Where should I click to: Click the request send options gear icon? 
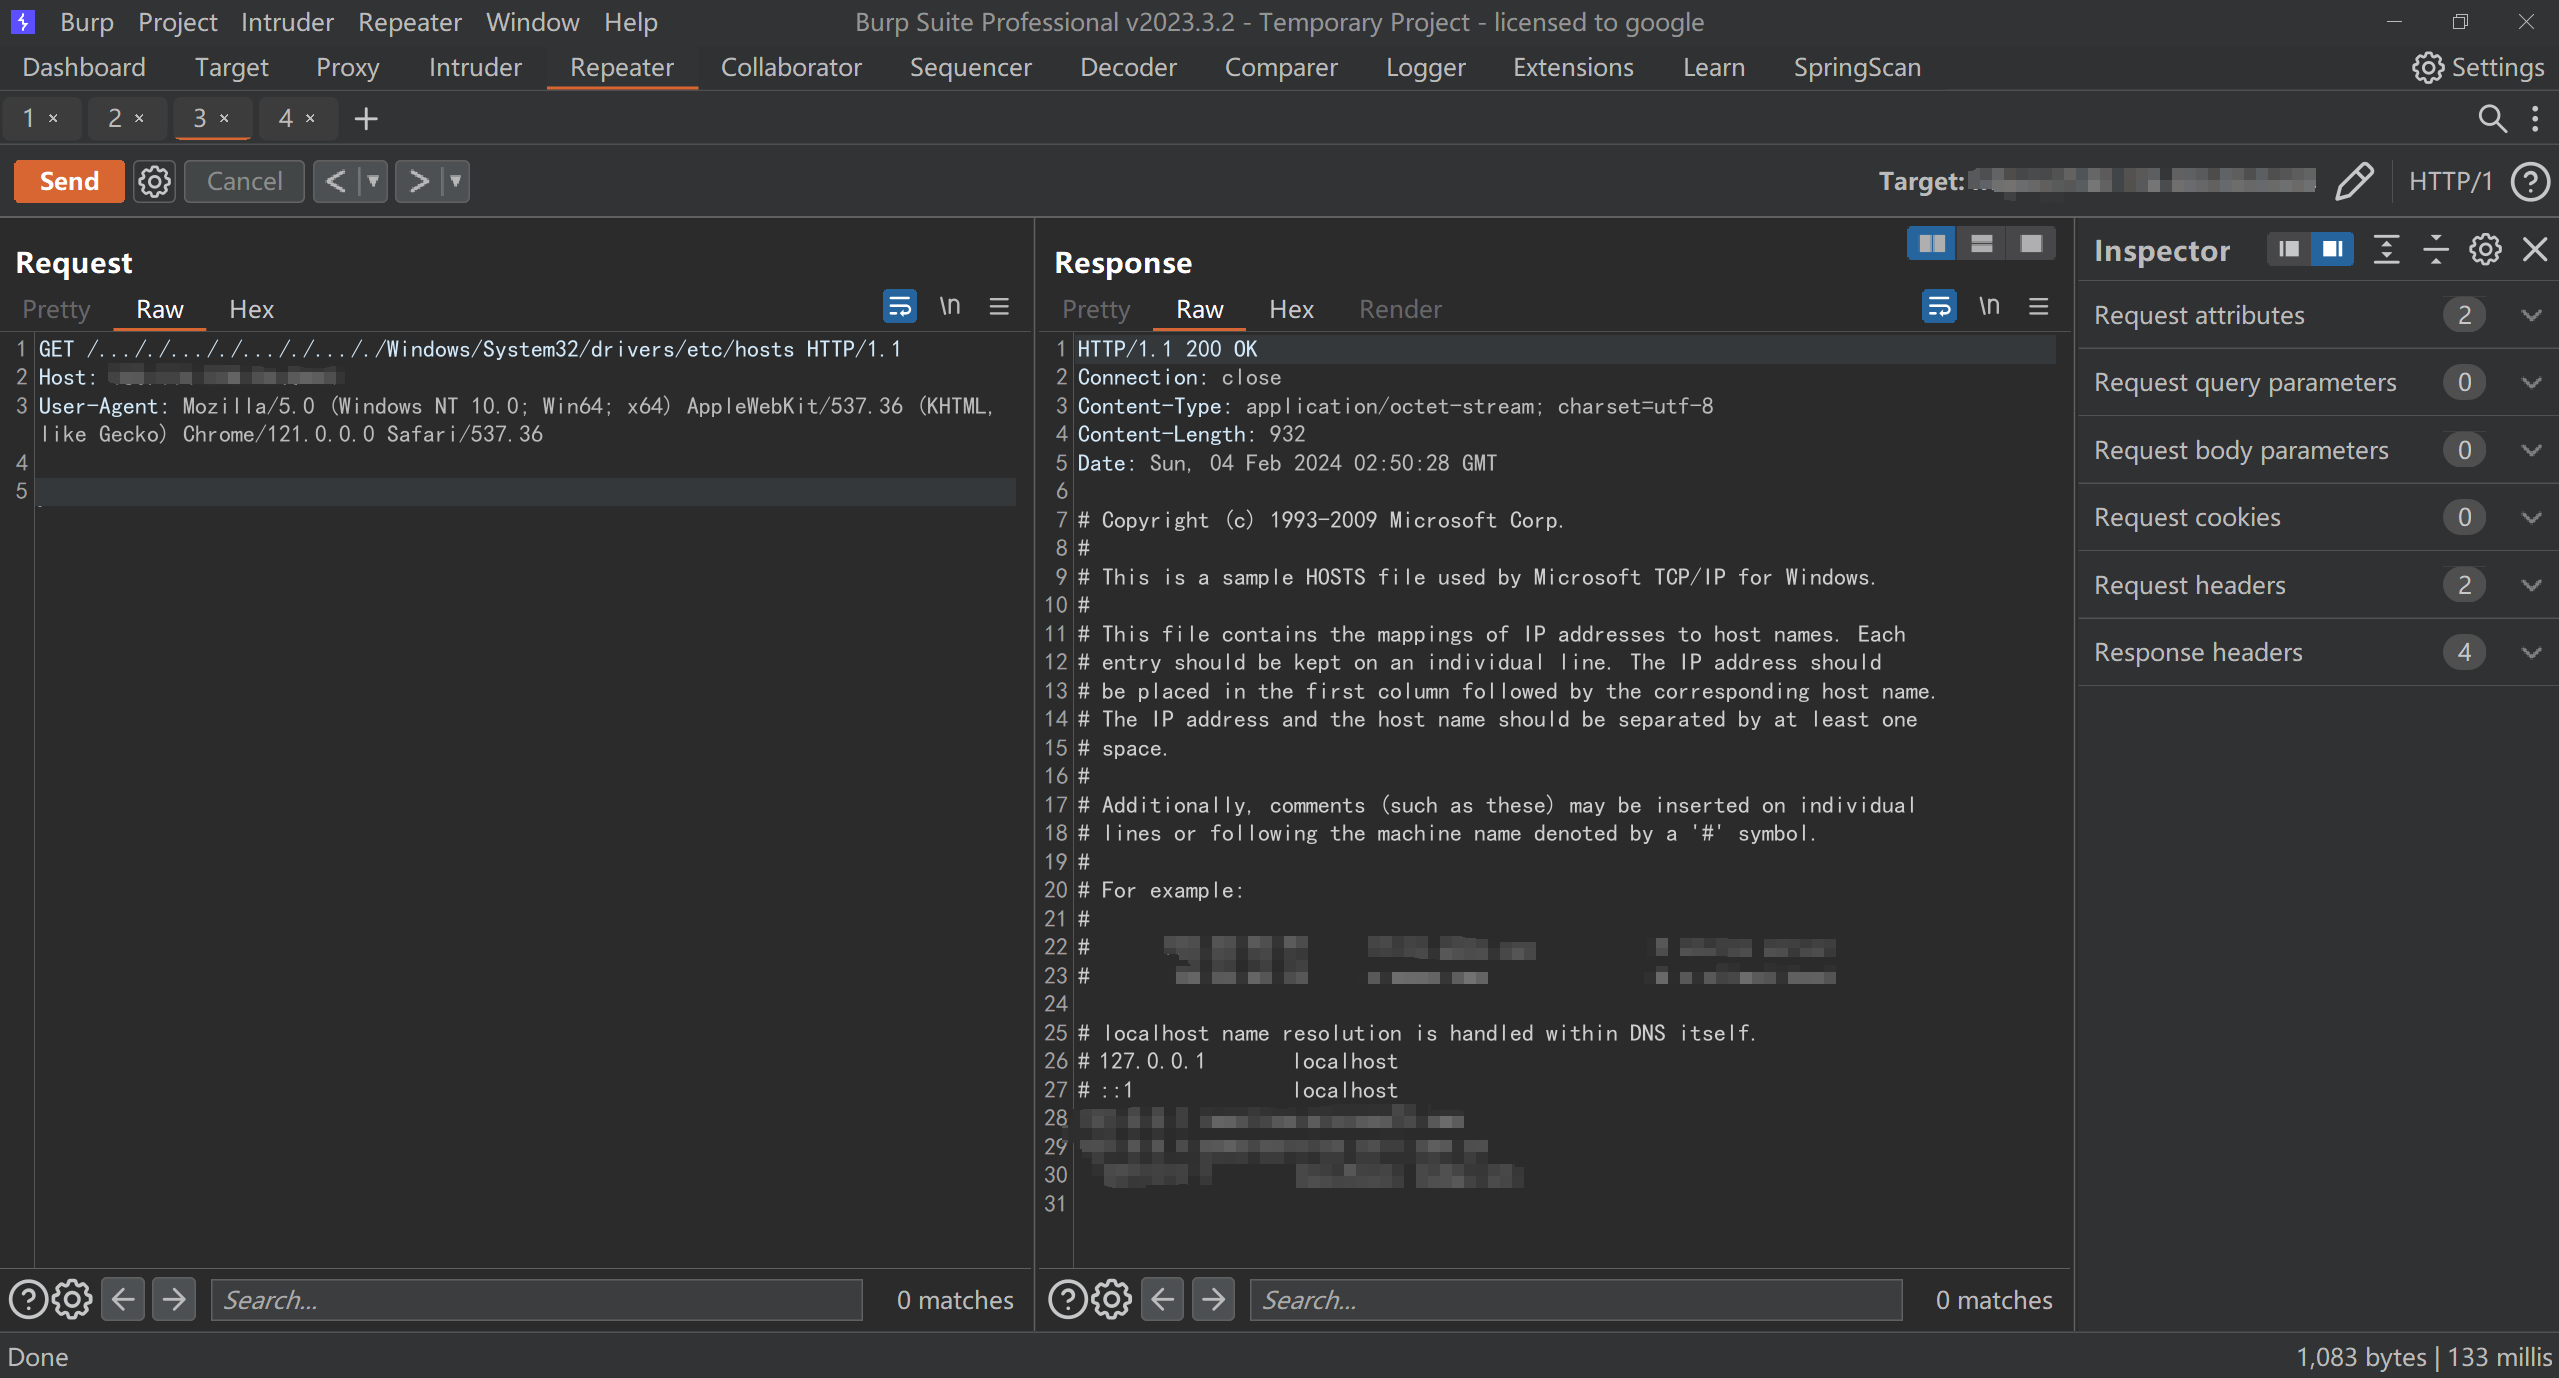pyautogui.click(x=154, y=181)
